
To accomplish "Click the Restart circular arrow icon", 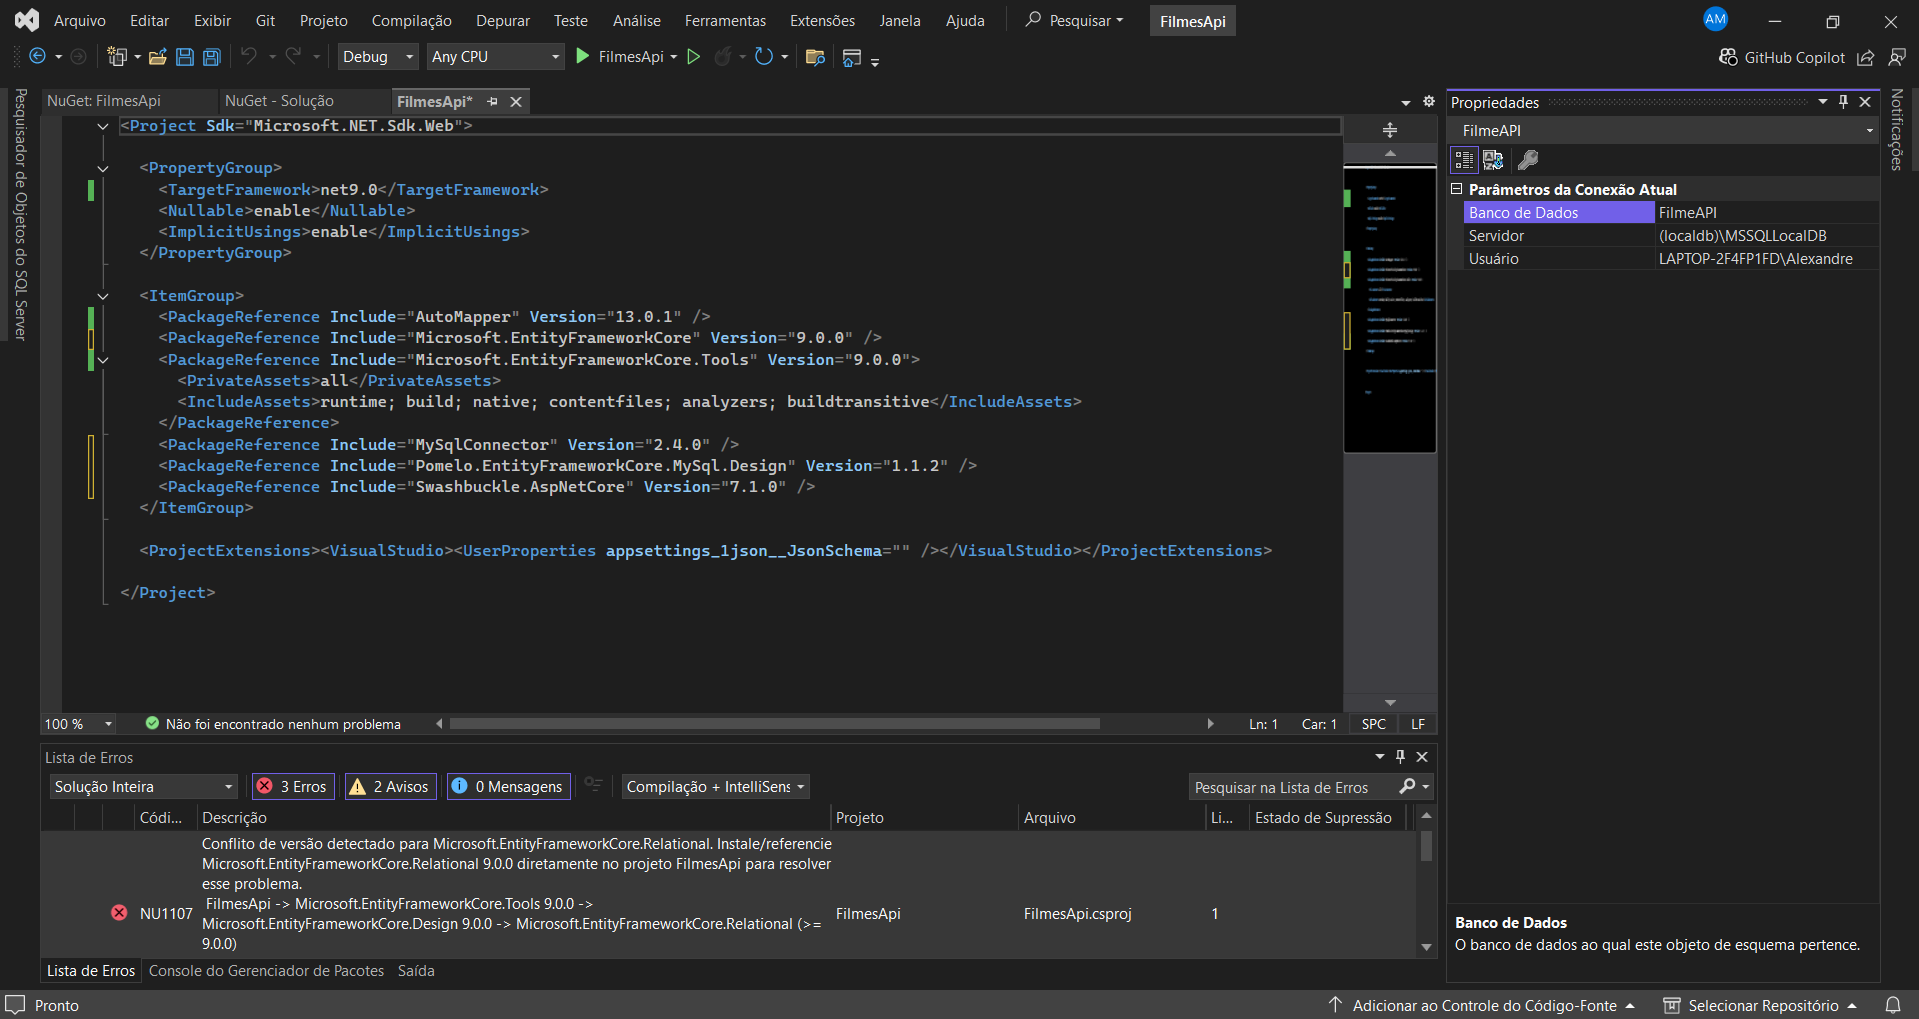I will point(764,57).
